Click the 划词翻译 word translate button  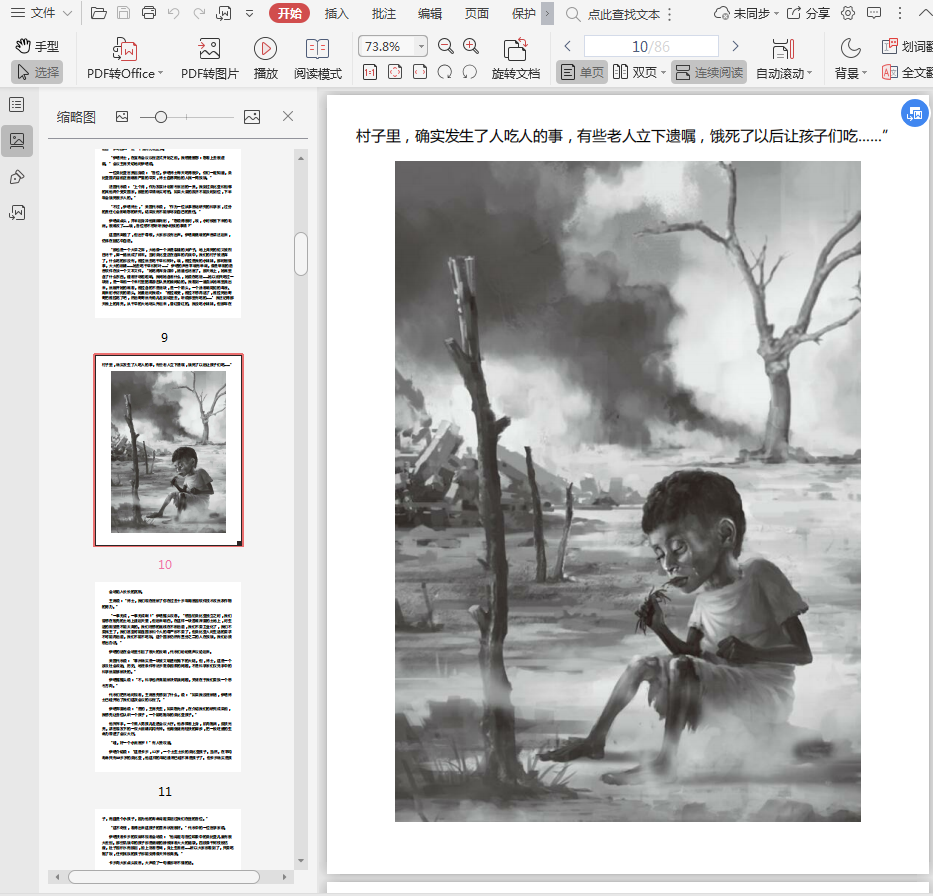(x=907, y=46)
